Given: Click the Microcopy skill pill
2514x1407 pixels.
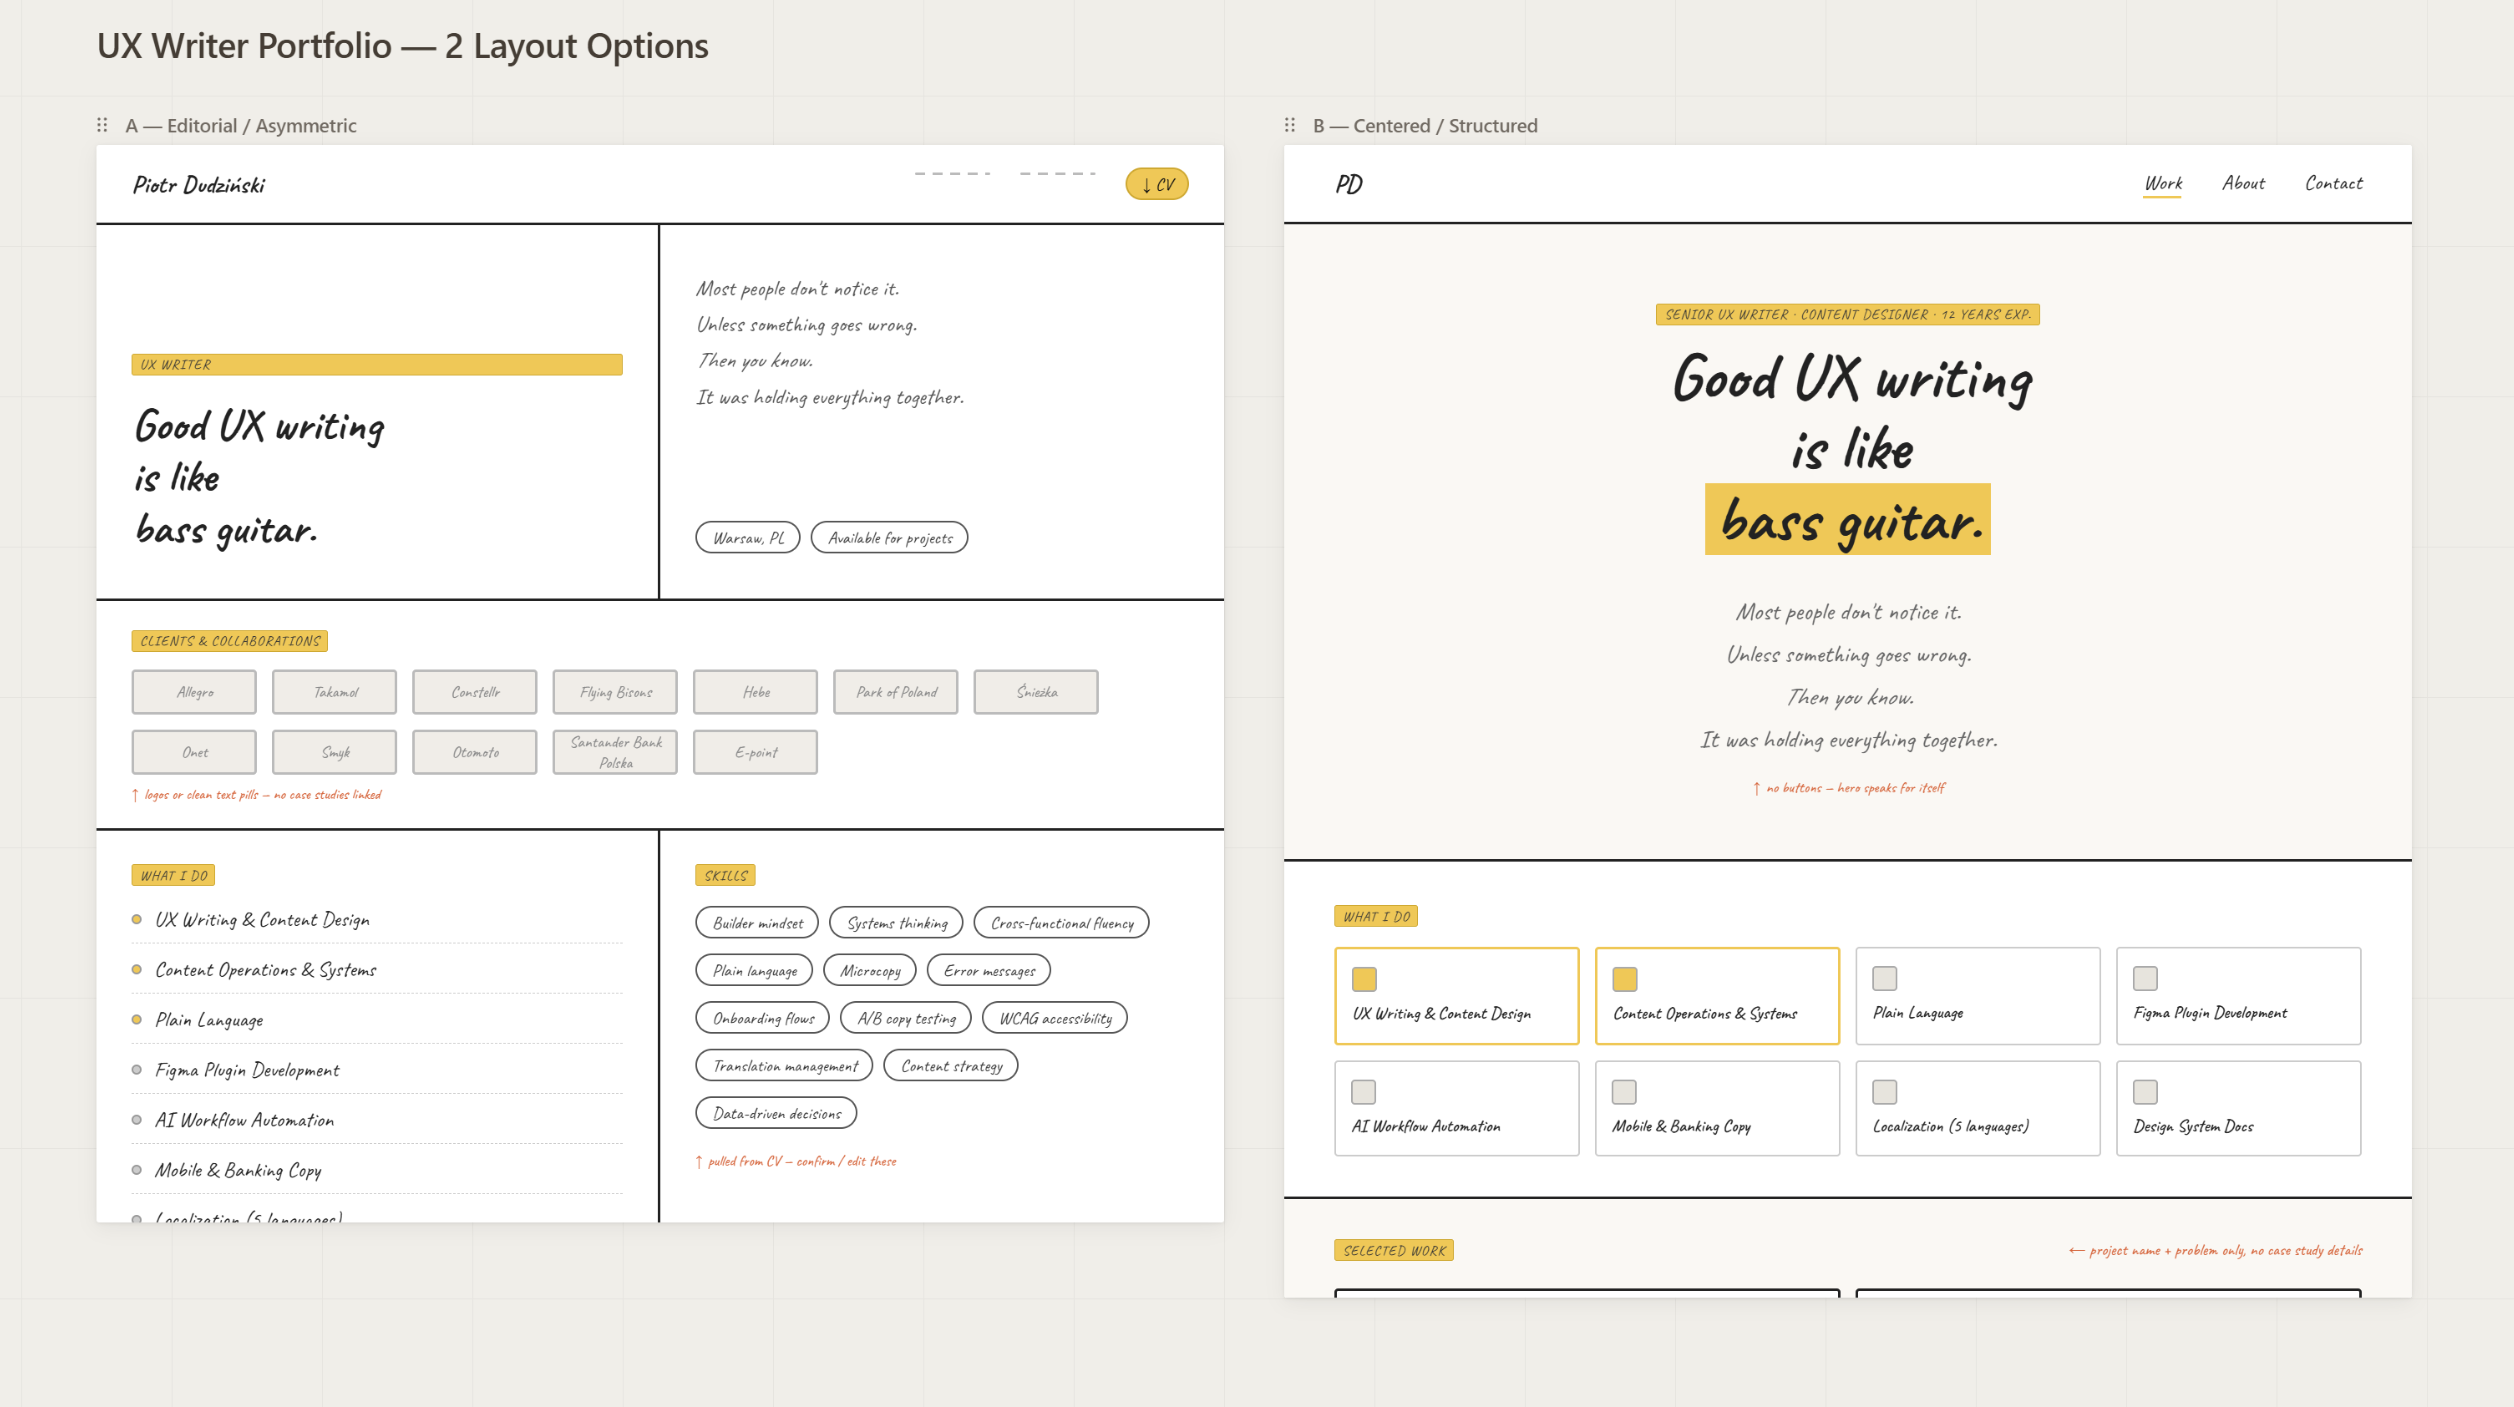Looking at the screenshot, I should pos(870,970).
